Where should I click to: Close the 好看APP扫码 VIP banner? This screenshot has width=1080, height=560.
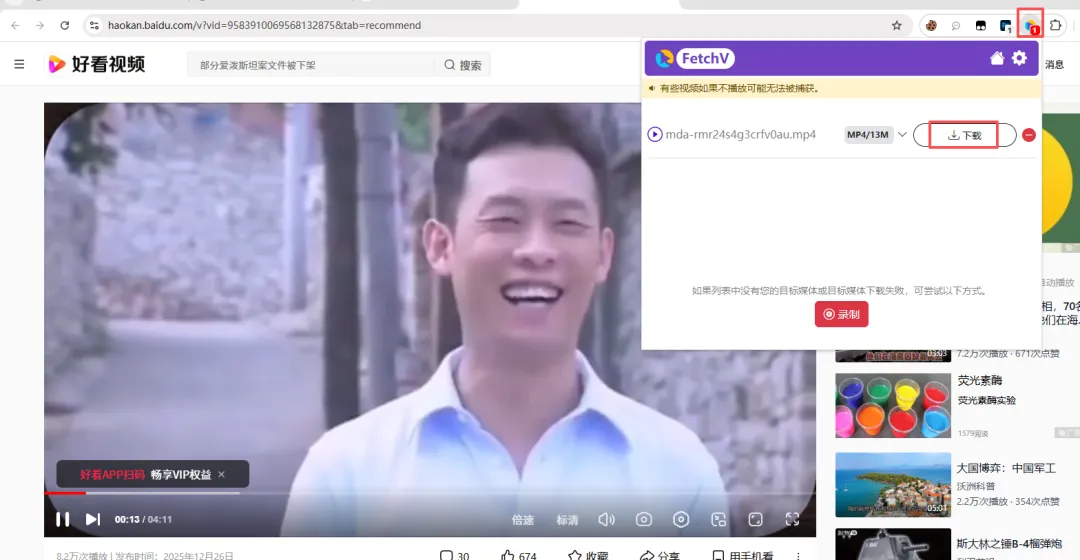(x=222, y=474)
